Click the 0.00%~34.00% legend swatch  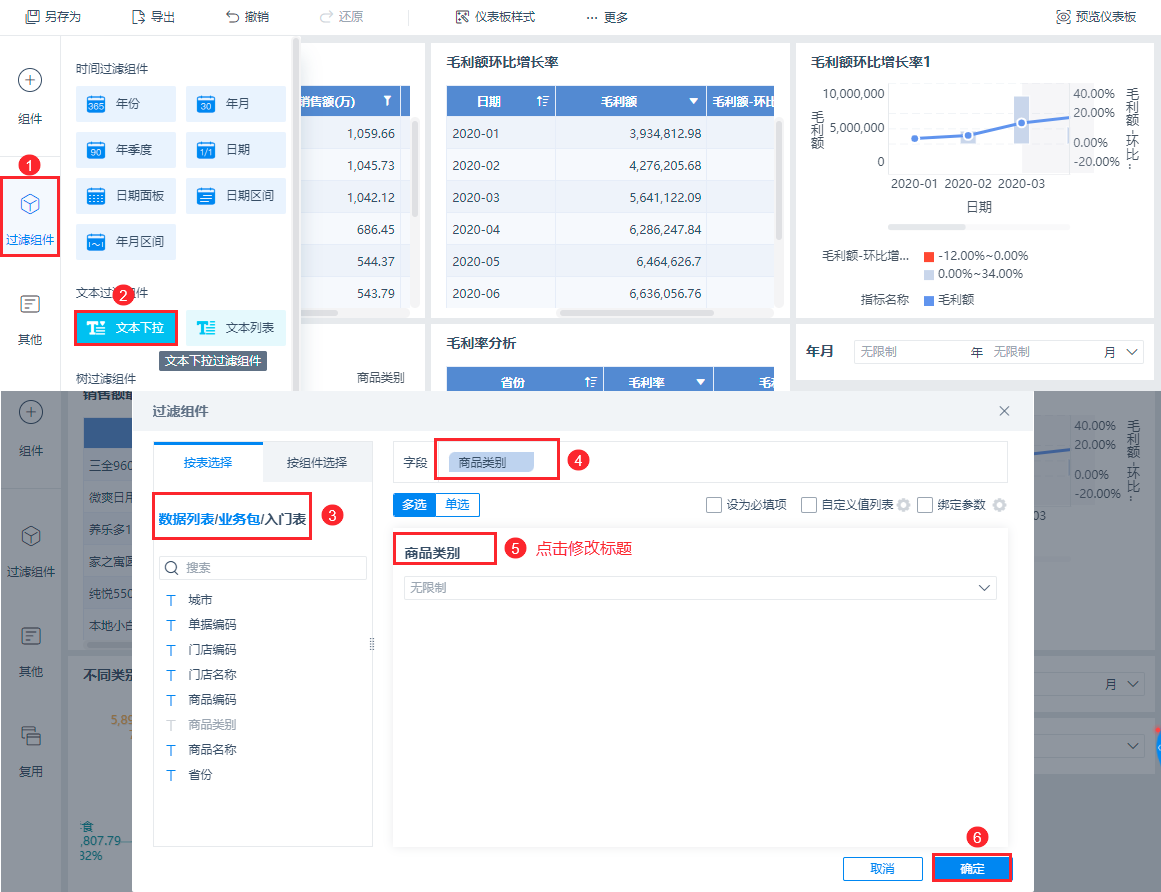pos(929,275)
